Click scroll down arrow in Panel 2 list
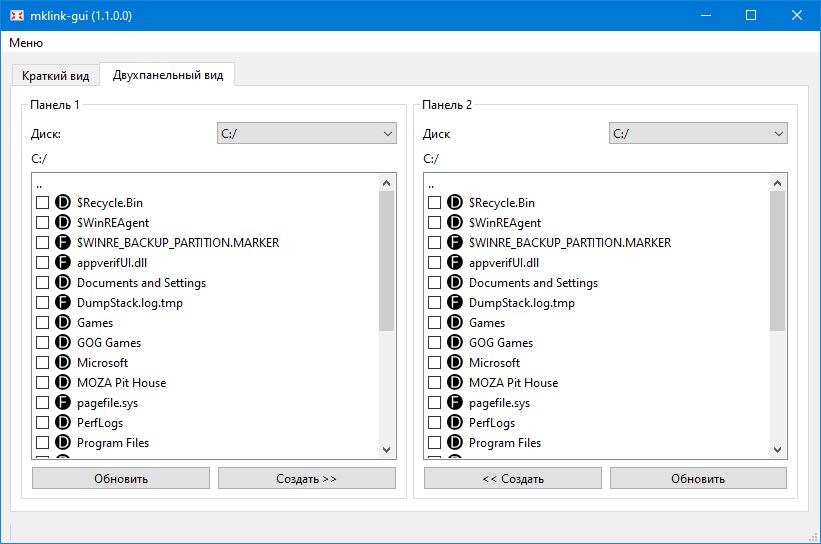Viewport: 821px width, 544px height. click(x=778, y=449)
